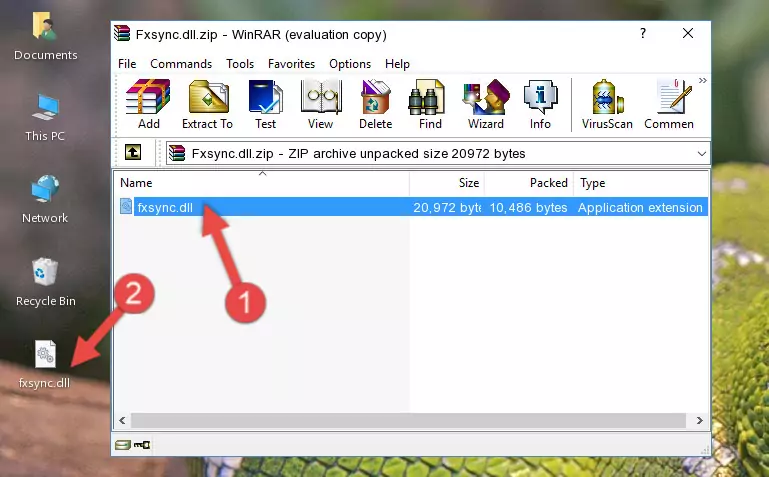Click the Add toolbar icon
The width and height of the screenshot is (769, 477).
point(148,105)
